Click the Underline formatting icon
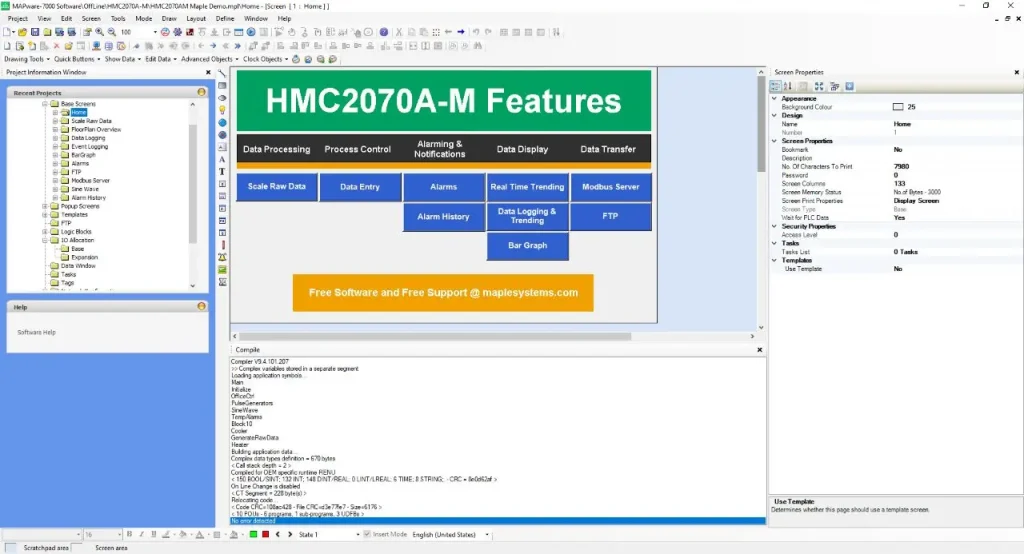The height and width of the screenshot is (554, 1024). click(x=153, y=534)
